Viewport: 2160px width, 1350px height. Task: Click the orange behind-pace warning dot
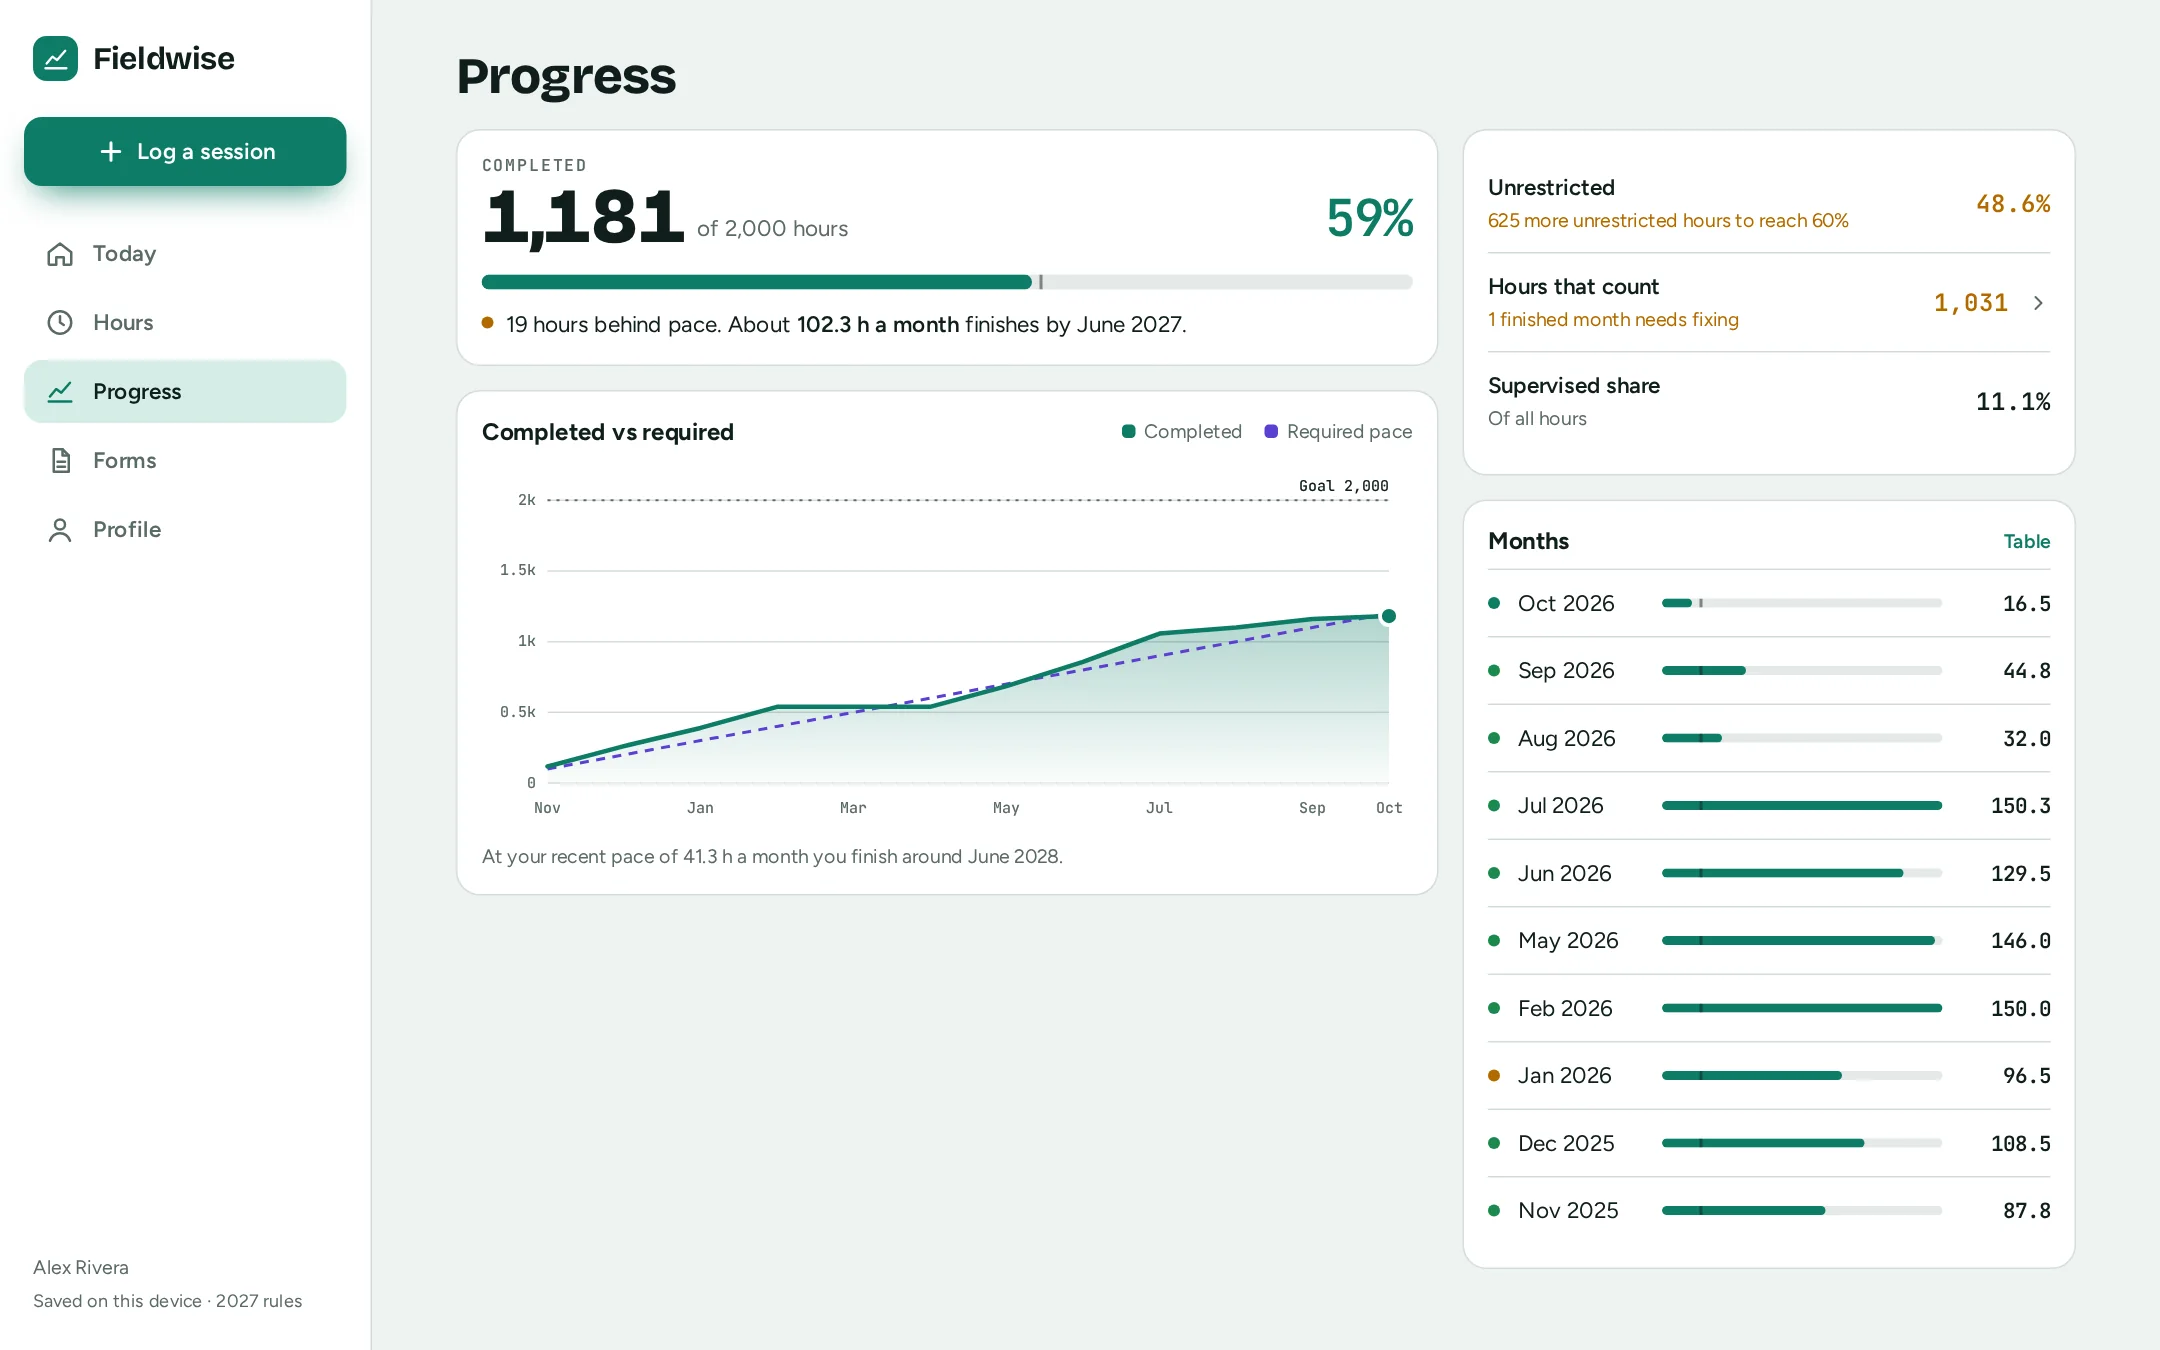point(488,323)
